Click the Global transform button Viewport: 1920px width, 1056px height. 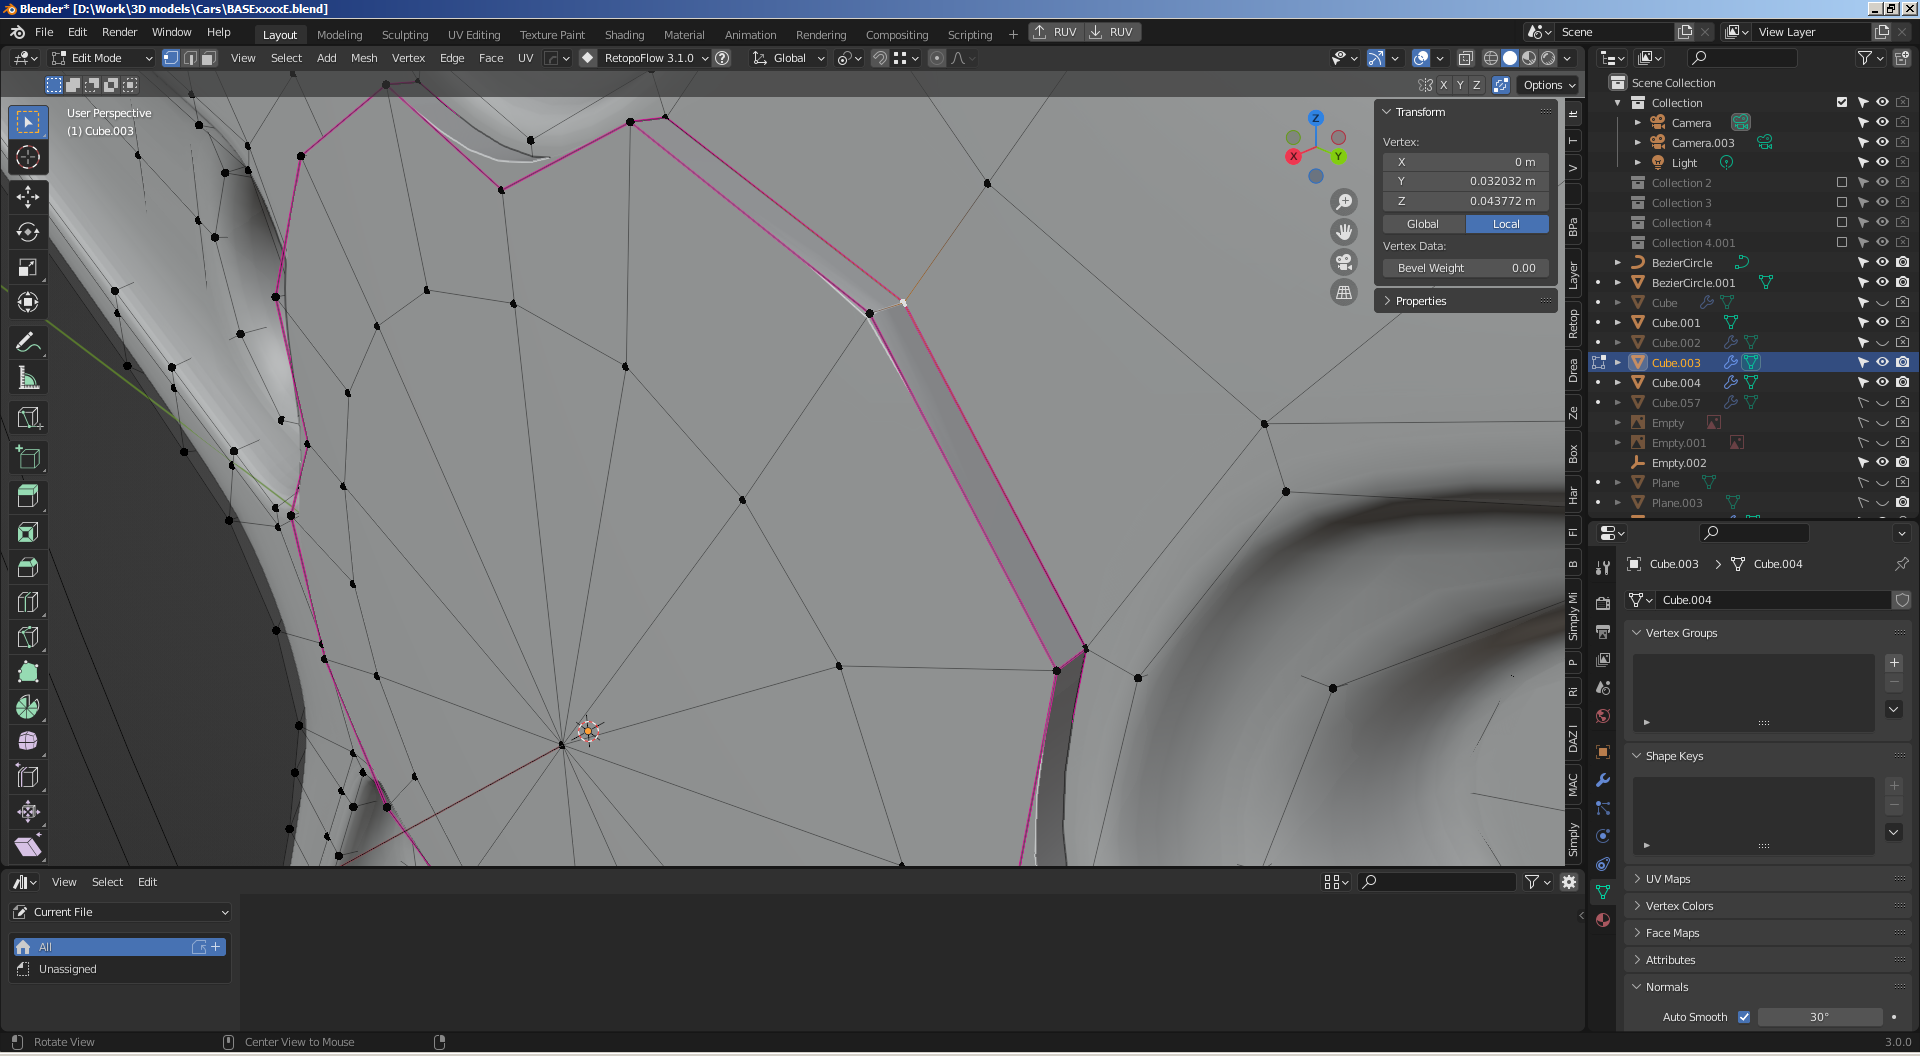tap(1423, 224)
